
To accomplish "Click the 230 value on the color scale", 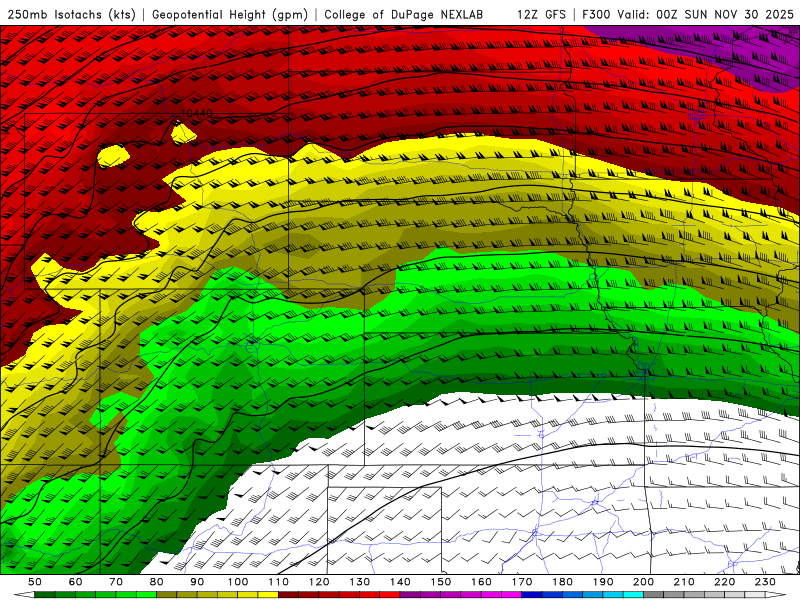I will click(x=766, y=582).
